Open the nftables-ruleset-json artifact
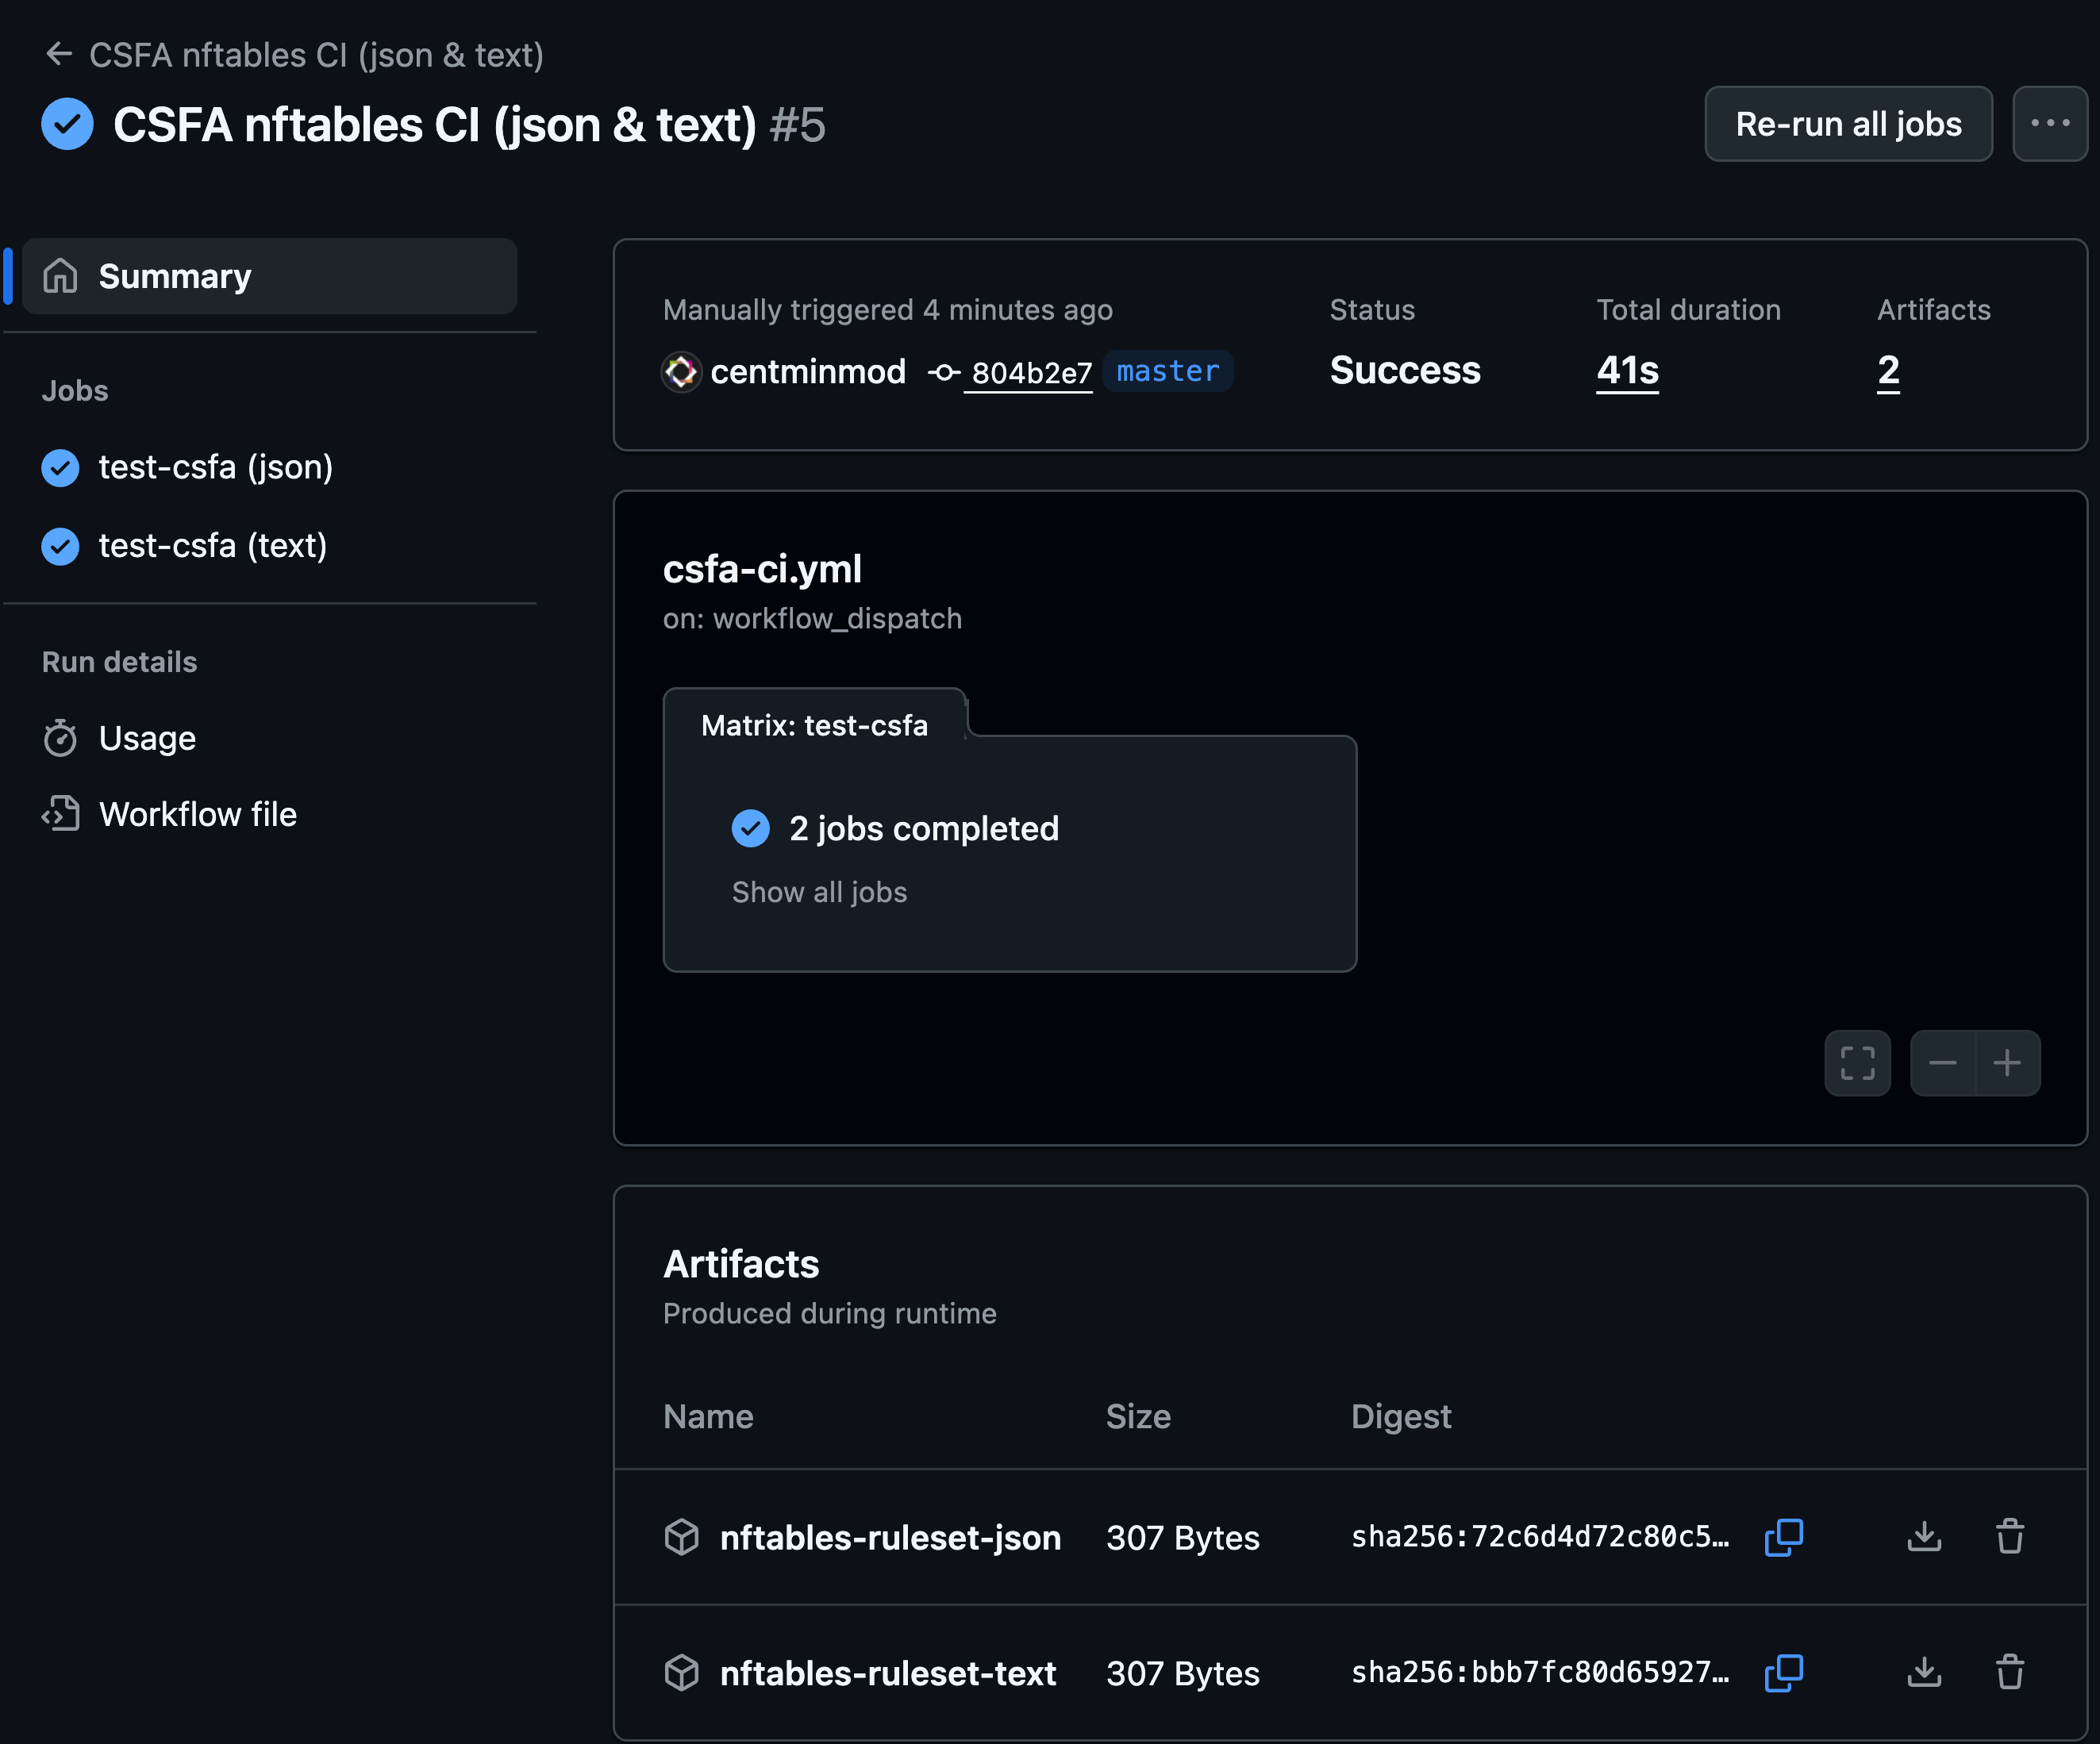The width and height of the screenshot is (2100, 1744). 890,1537
